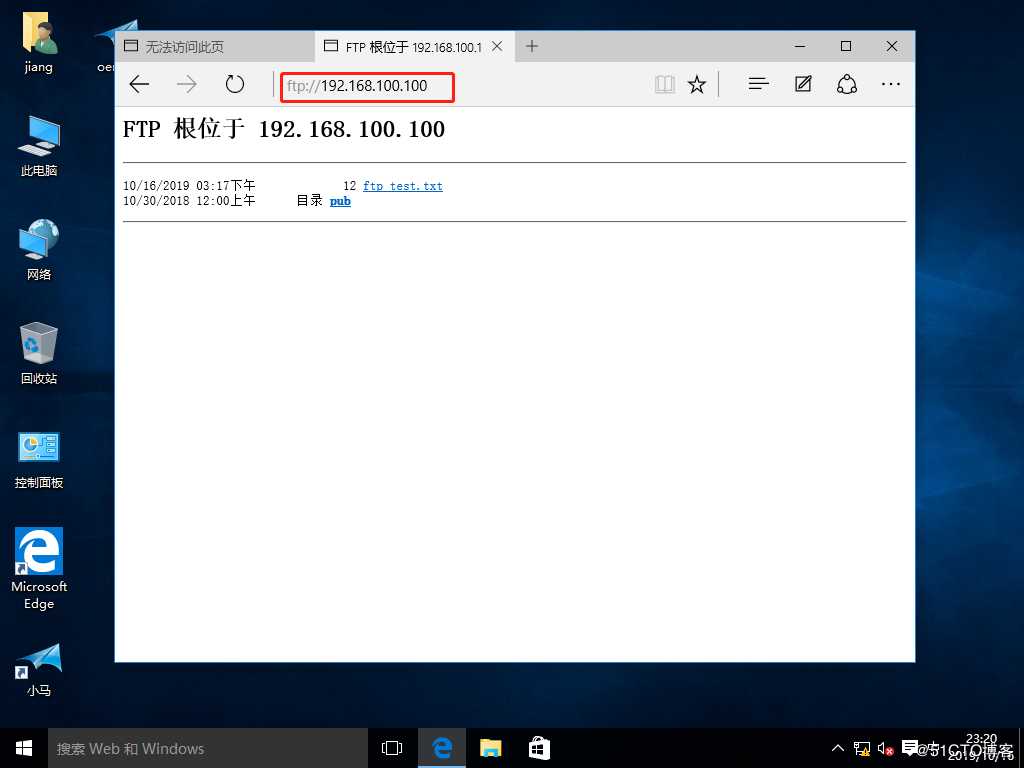The height and width of the screenshot is (768, 1024).
Task: Select the FTP 根位于 192.168.100.1 tab
Action: click(x=414, y=46)
